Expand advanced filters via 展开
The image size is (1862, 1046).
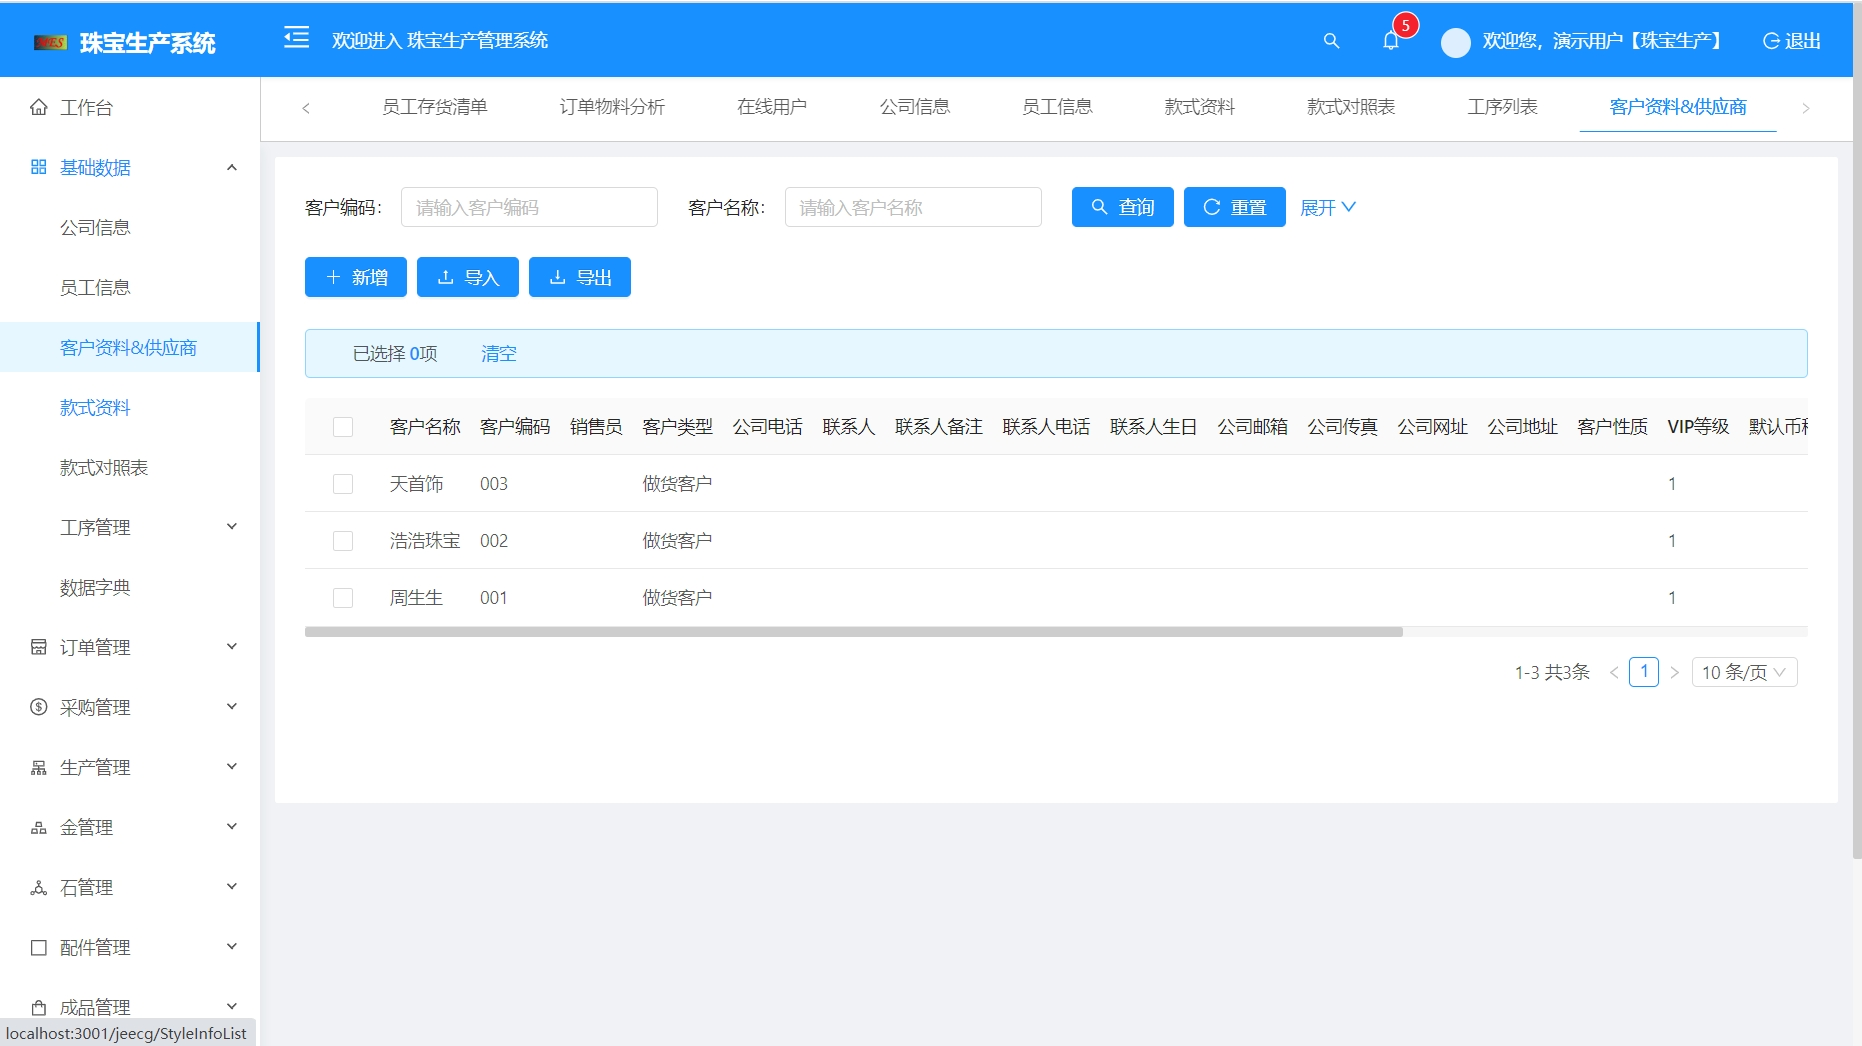coord(1328,207)
